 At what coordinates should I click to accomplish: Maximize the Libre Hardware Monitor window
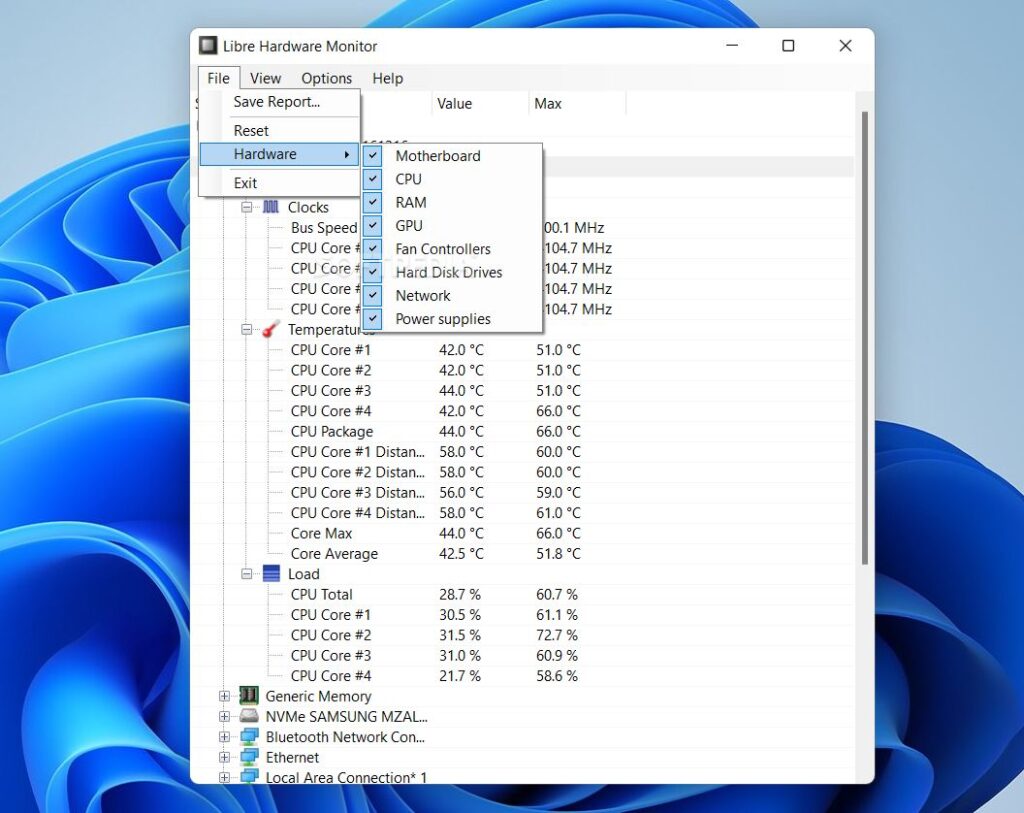pos(788,46)
